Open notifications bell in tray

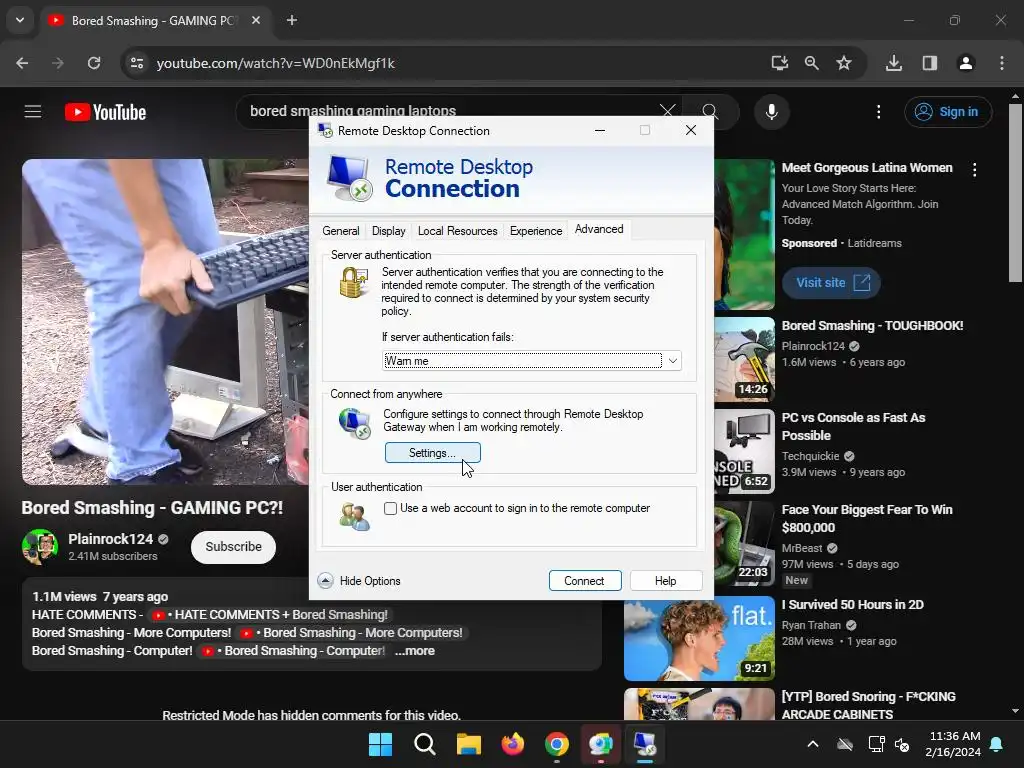coord(997,744)
